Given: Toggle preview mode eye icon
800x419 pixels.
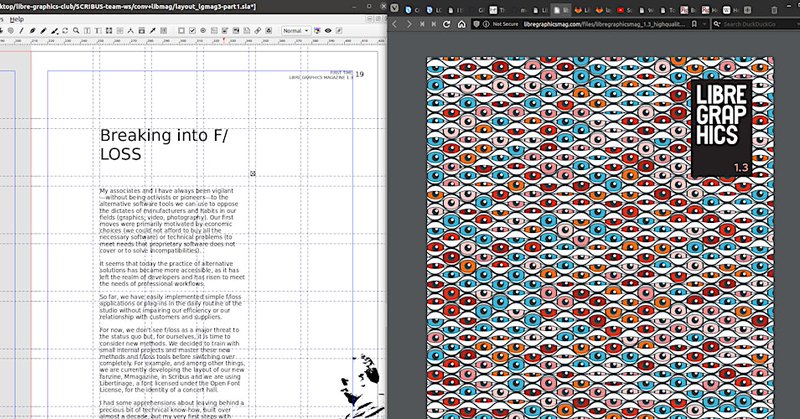Looking at the screenshot, I should click(x=328, y=31).
